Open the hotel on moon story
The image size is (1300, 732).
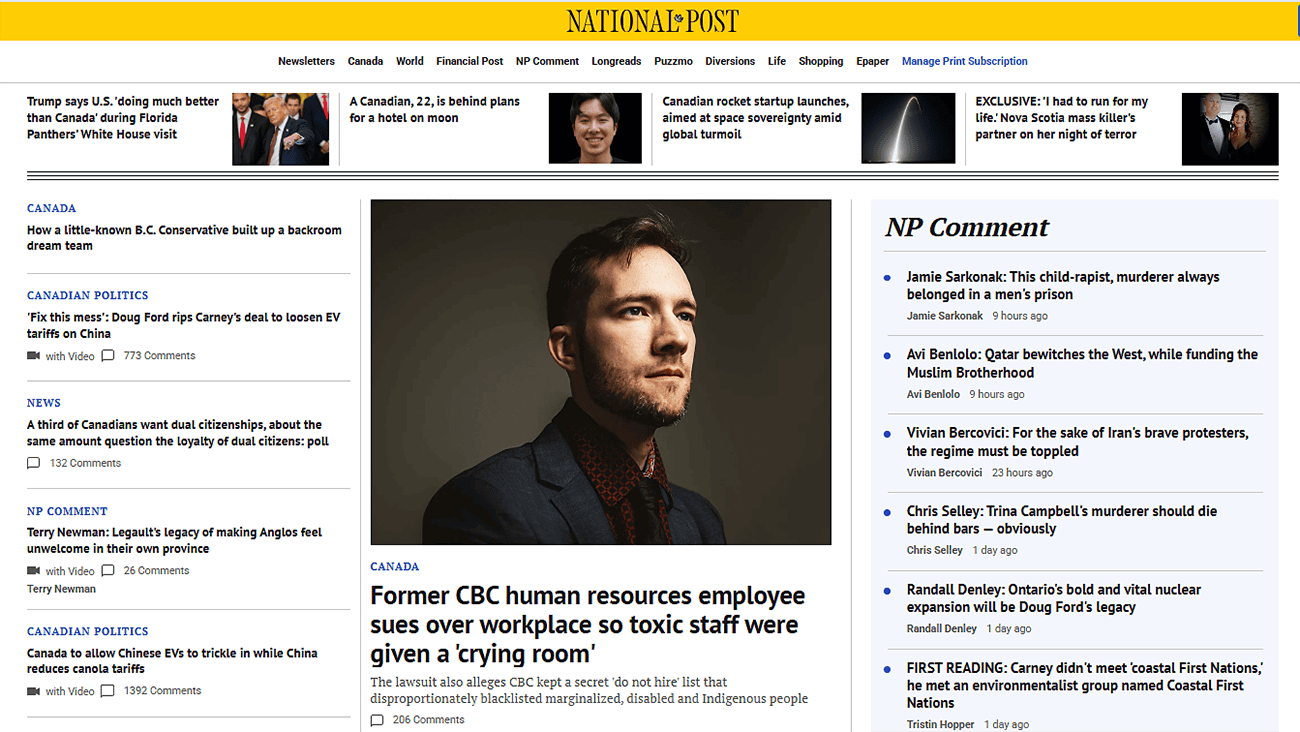coord(433,111)
